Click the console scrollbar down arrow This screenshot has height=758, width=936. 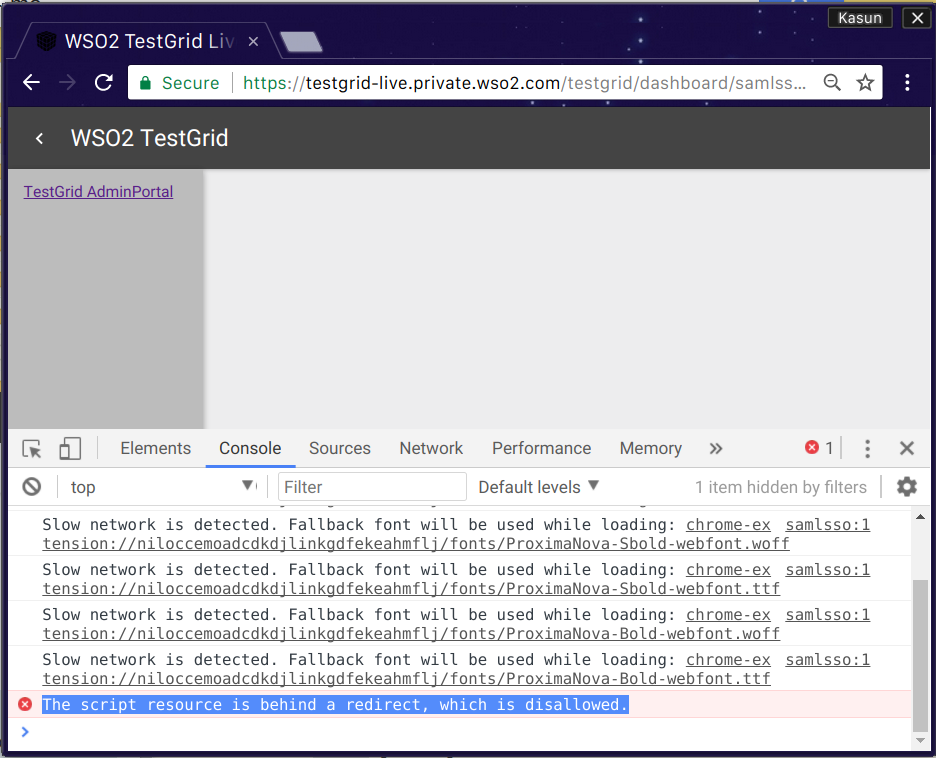[920, 741]
